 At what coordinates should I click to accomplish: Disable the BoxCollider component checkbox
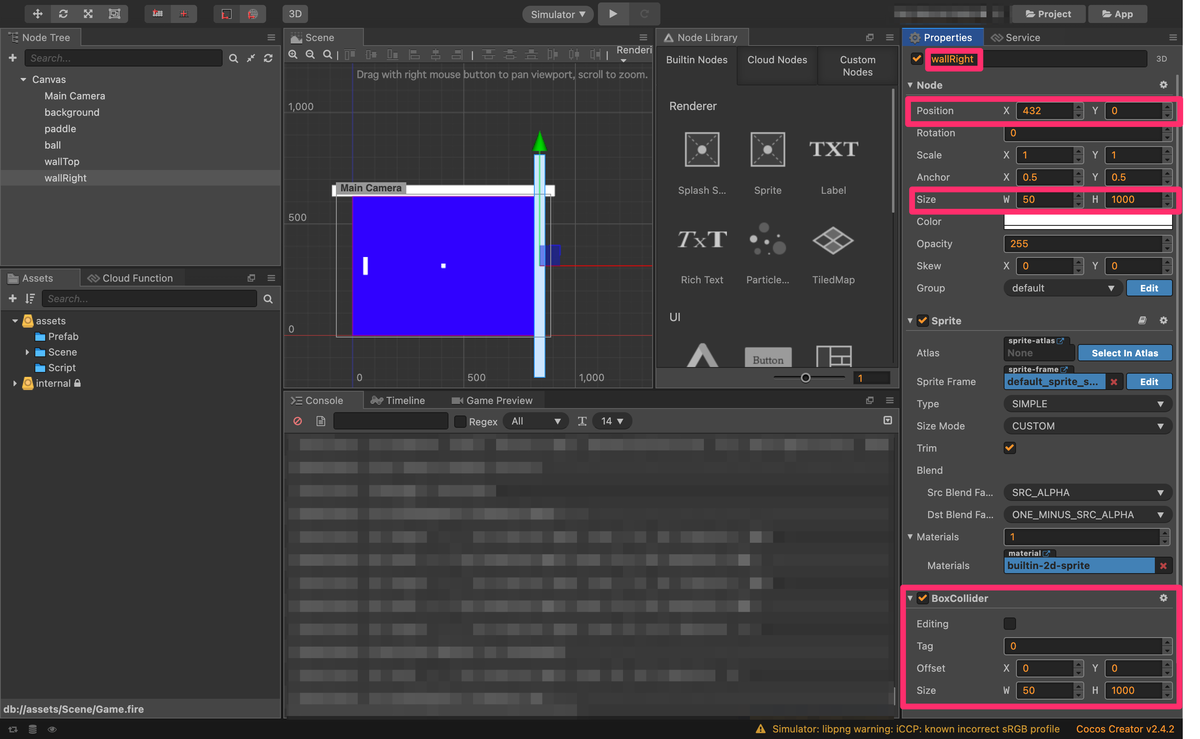(923, 598)
